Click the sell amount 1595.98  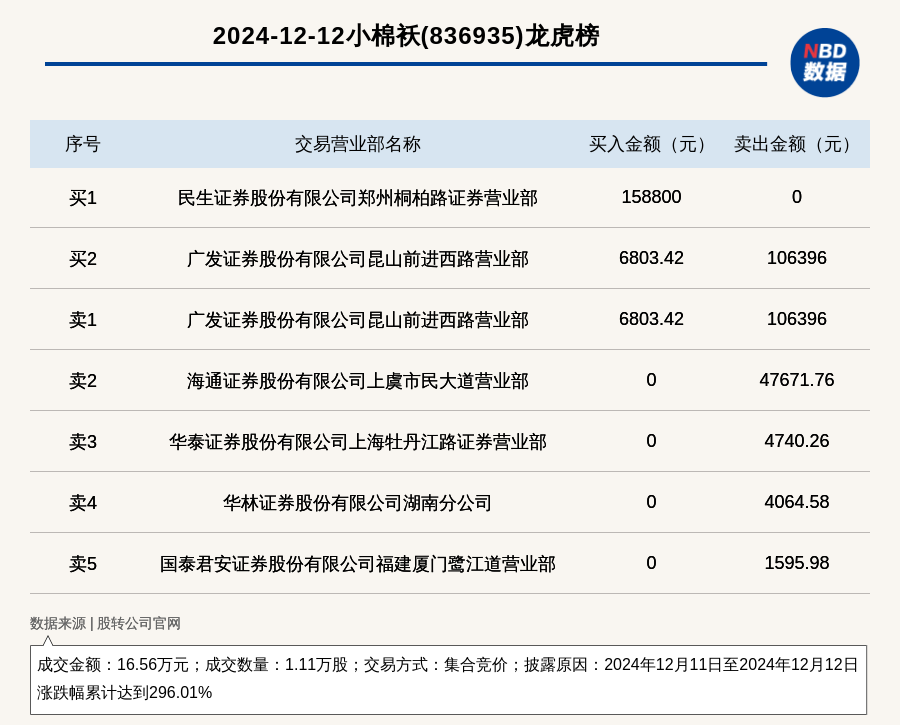(x=797, y=563)
